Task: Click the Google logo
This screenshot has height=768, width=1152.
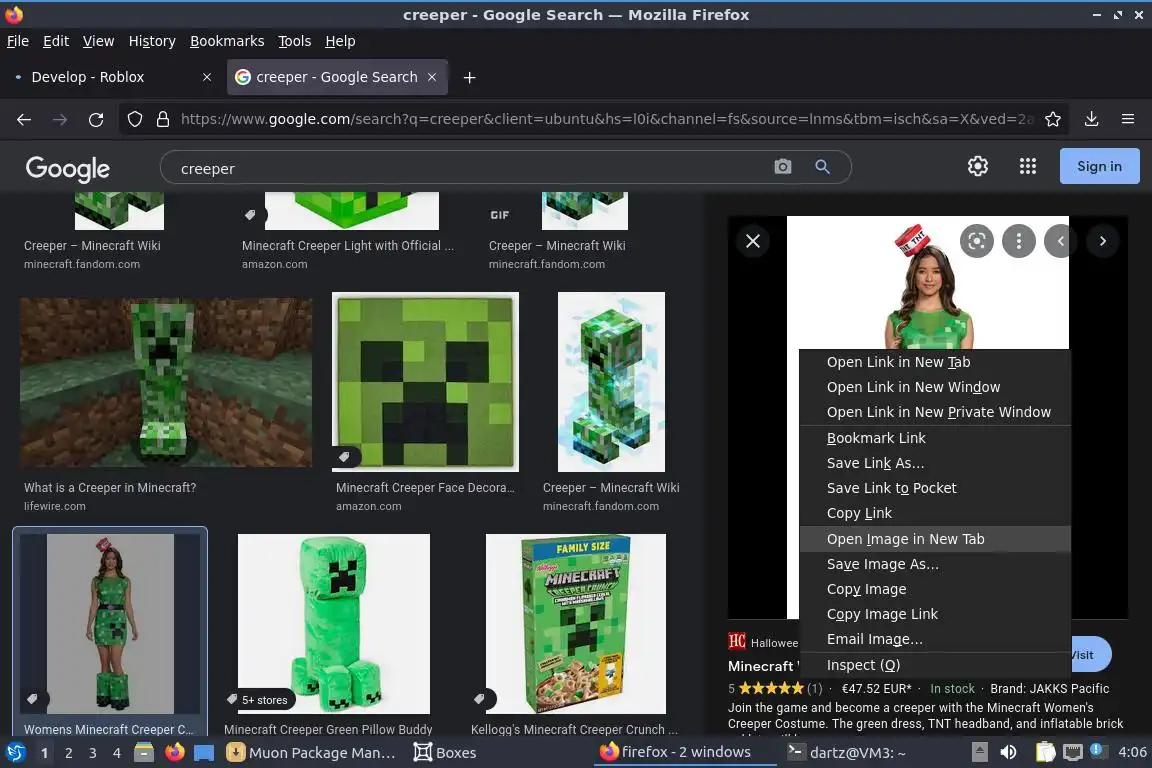Action: coord(68,168)
